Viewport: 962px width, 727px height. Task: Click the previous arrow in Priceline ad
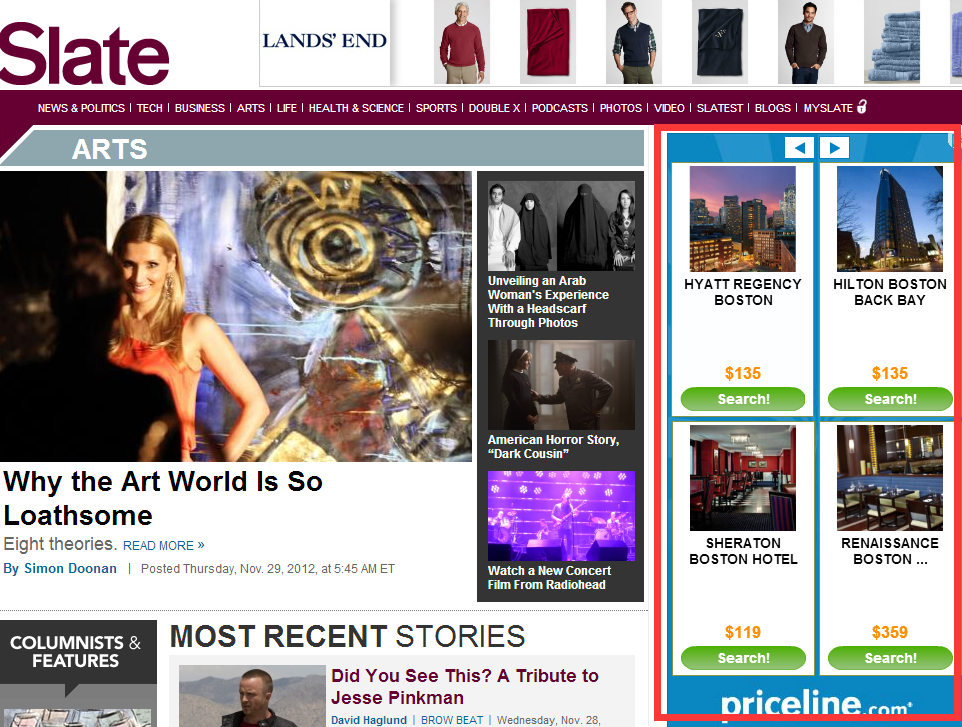(799, 148)
